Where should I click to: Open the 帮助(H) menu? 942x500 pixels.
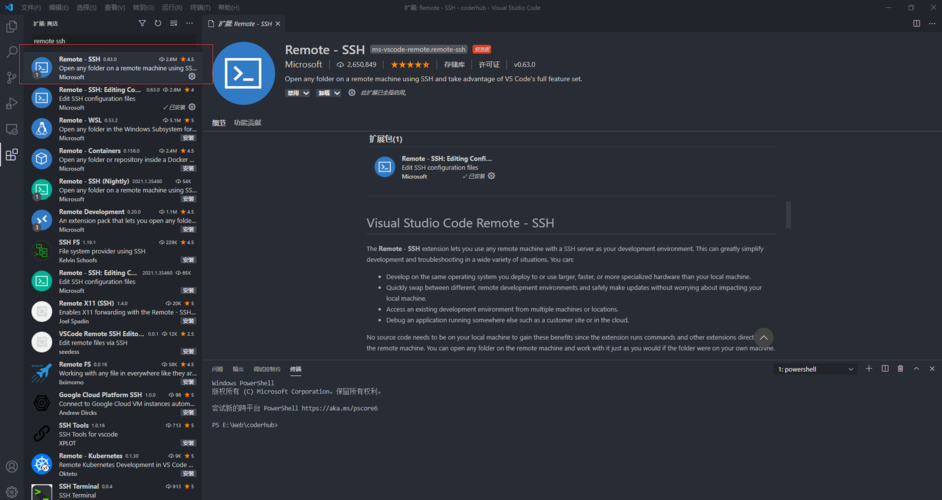point(228,7)
